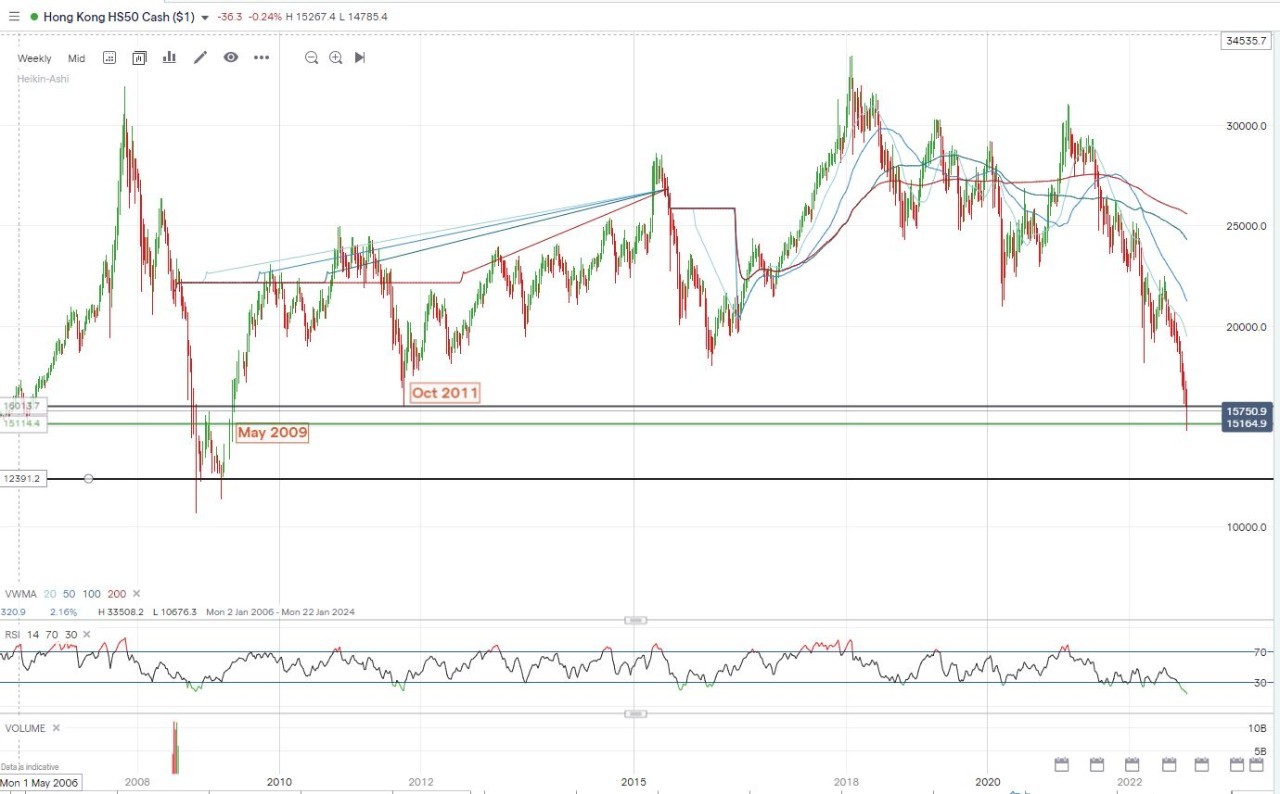Viewport: 1280px width, 794px height.
Task: Click the 15164.9 price tag on right axis
Action: click(1248, 424)
